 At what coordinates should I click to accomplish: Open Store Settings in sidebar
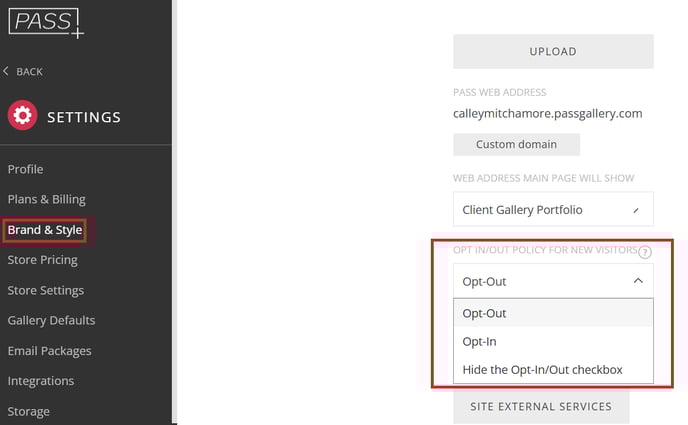click(x=46, y=290)
